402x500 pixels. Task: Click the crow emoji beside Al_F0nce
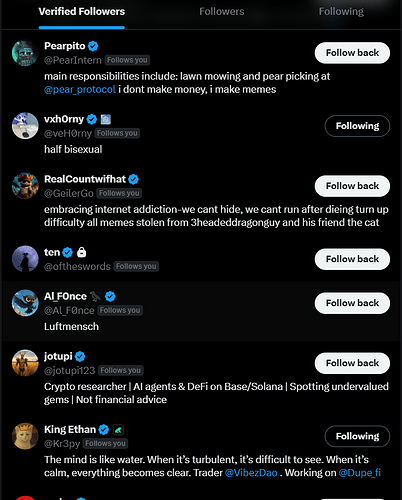tap(96, 296)
